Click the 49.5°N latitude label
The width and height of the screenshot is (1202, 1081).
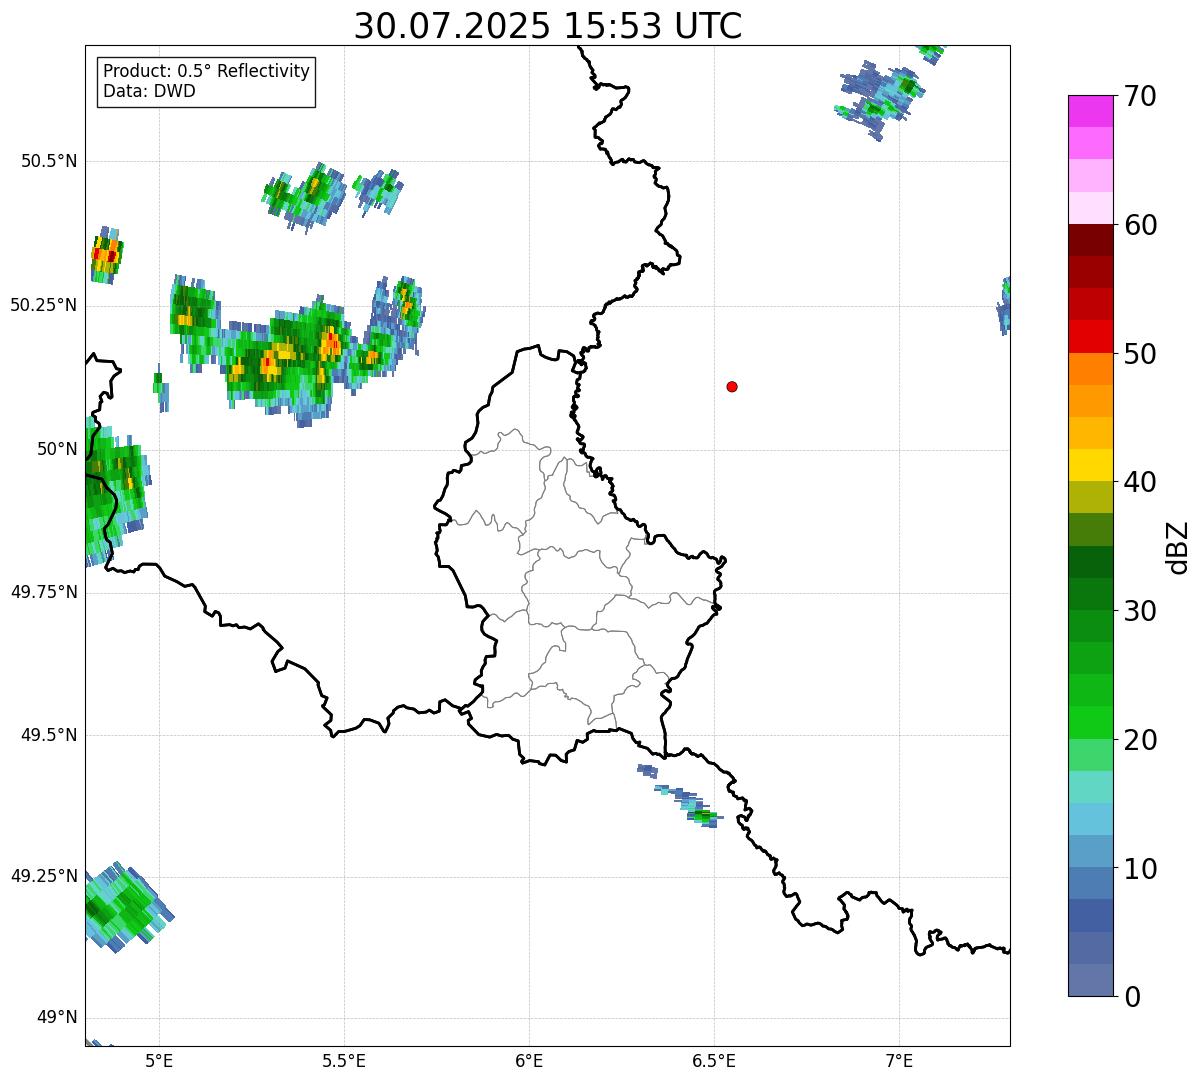click(x=48, y=735)
